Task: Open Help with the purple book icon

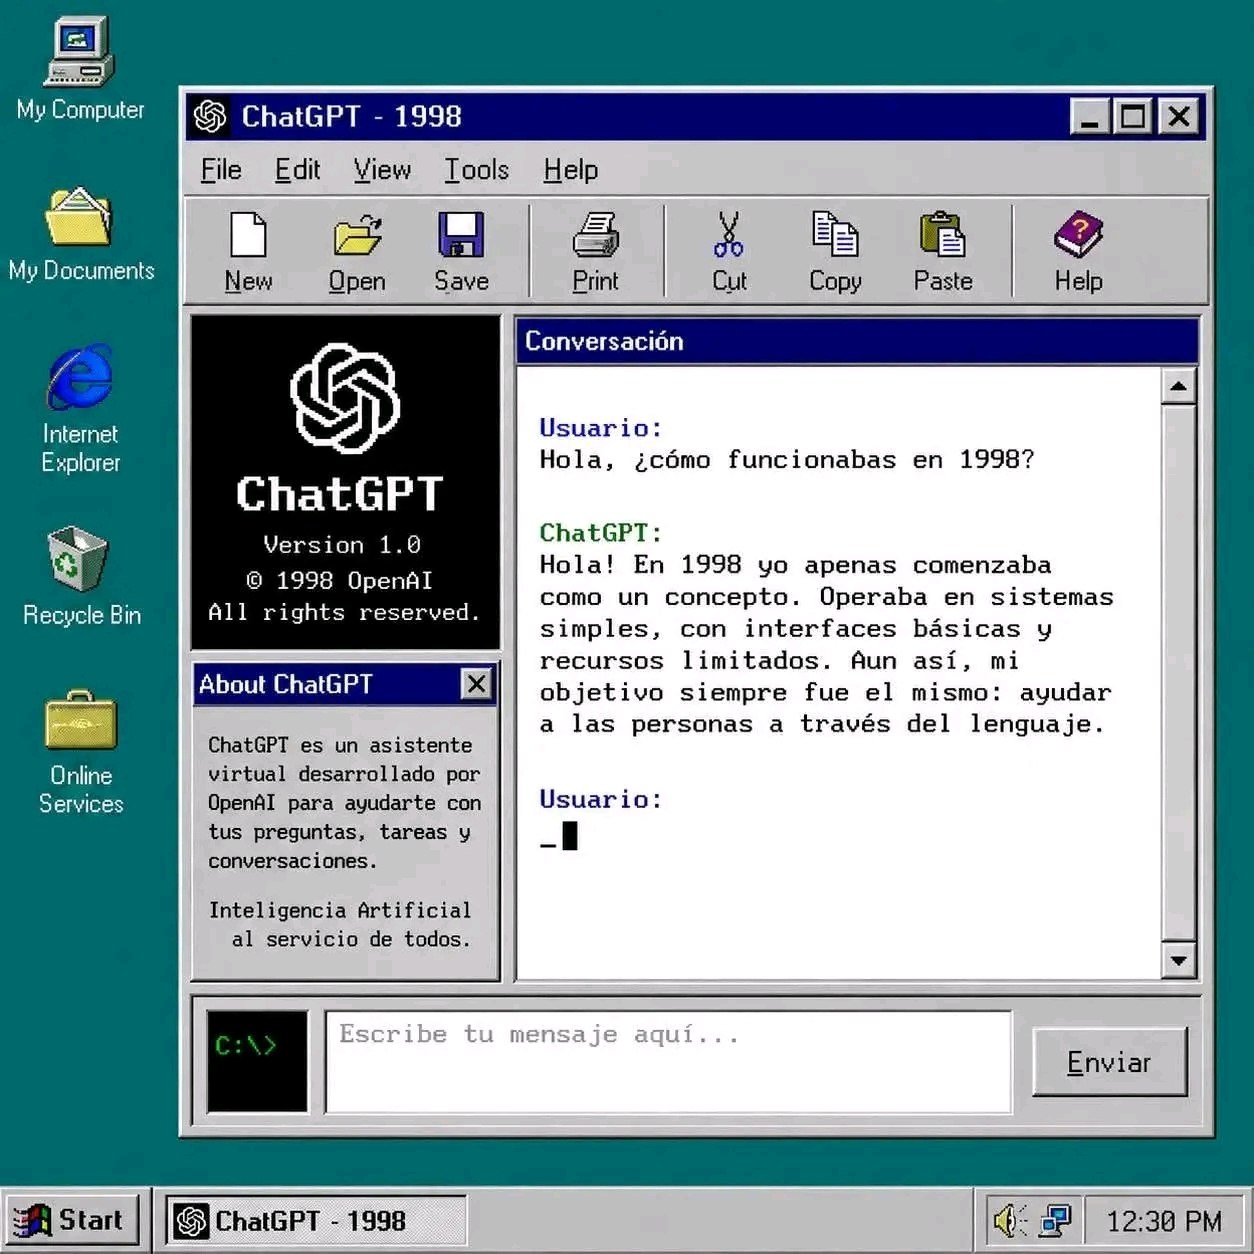Action: 1078,236
